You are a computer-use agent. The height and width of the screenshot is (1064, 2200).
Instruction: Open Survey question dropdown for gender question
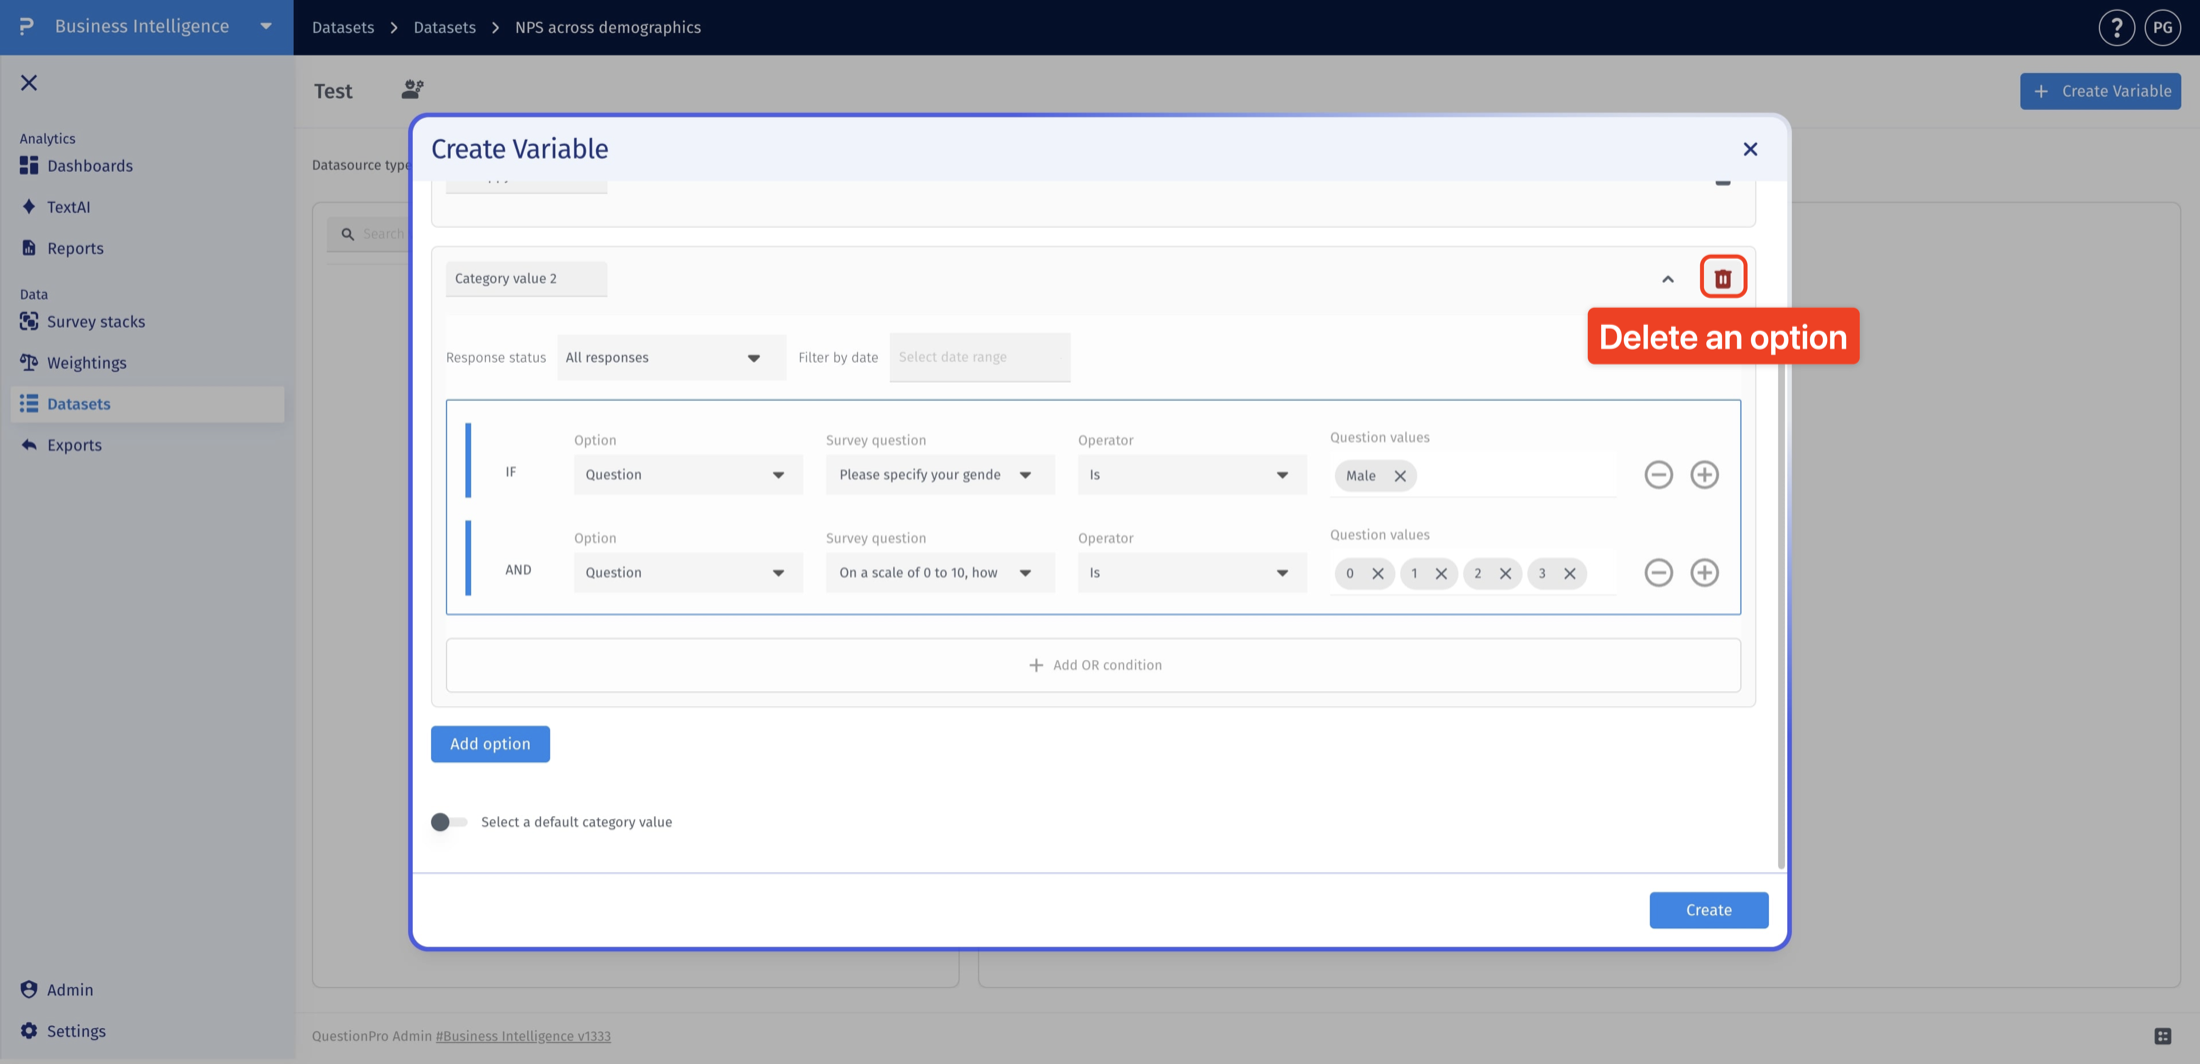(x=940, y=474)
